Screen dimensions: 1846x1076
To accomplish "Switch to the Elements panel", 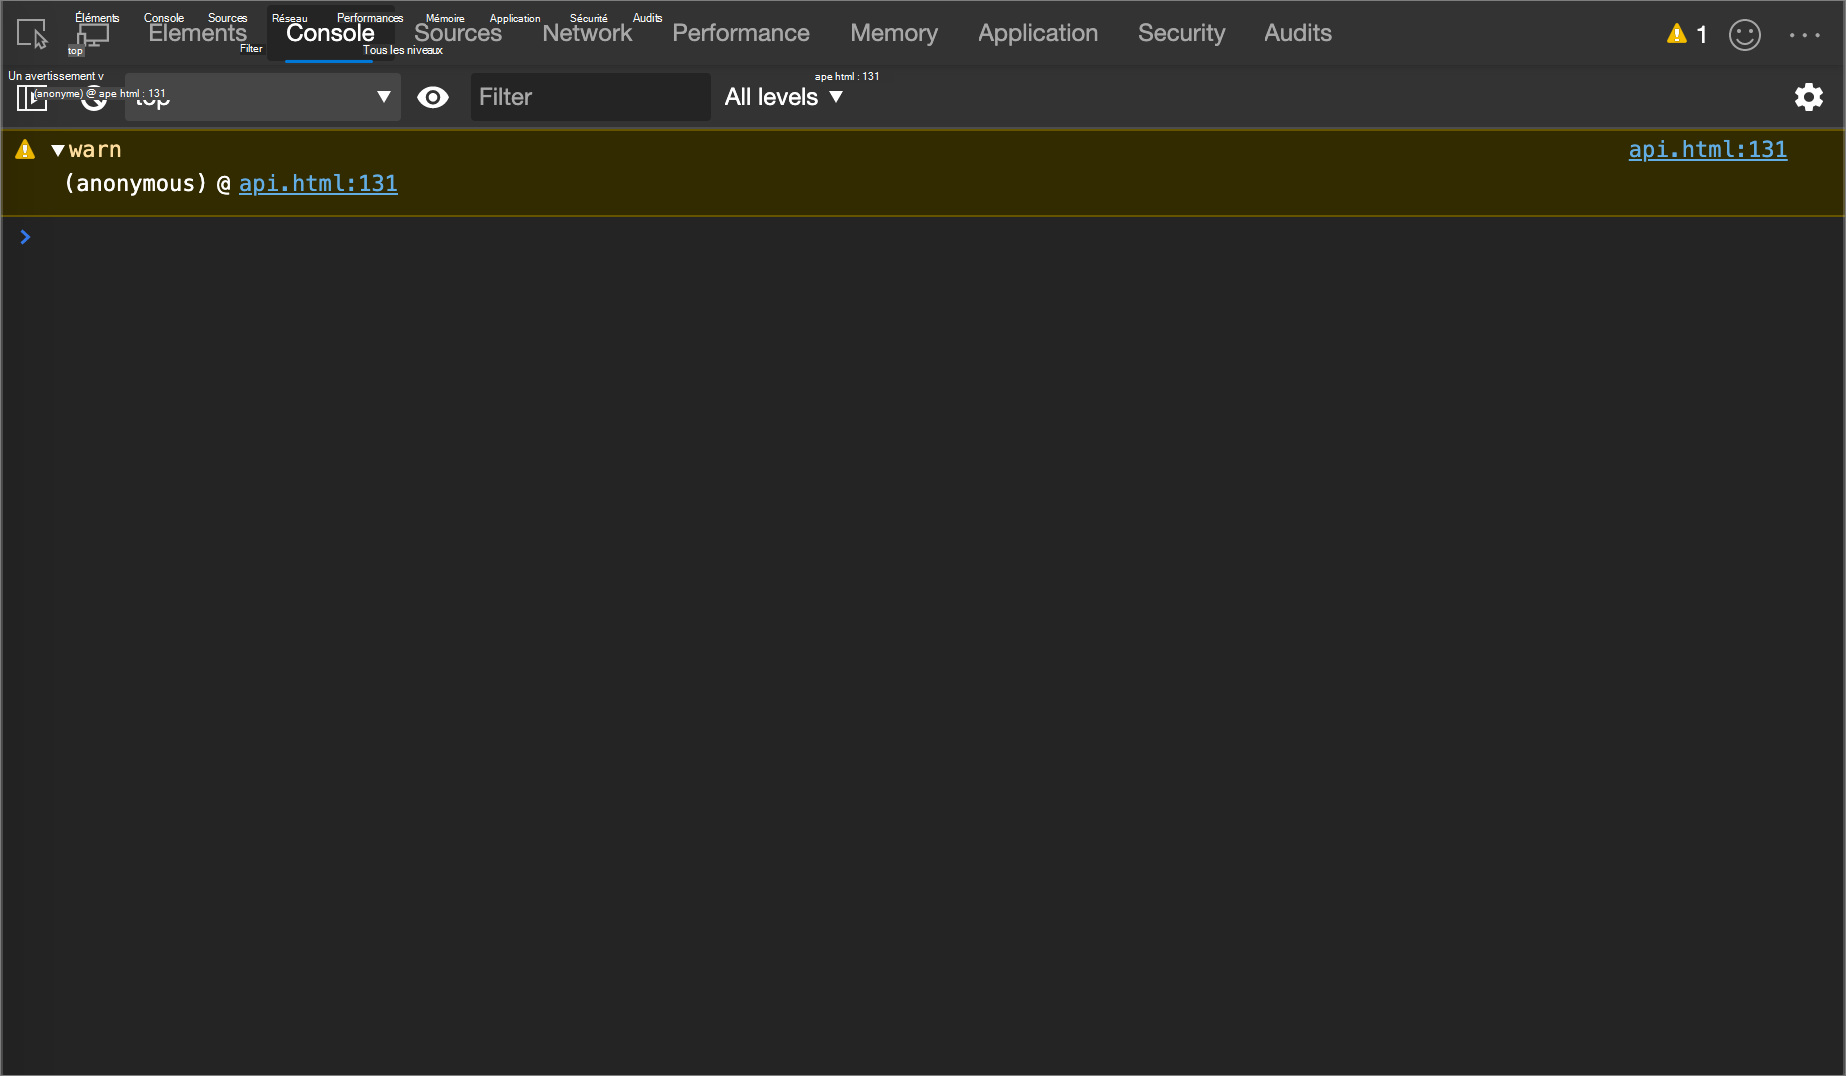I will [197, 33].
